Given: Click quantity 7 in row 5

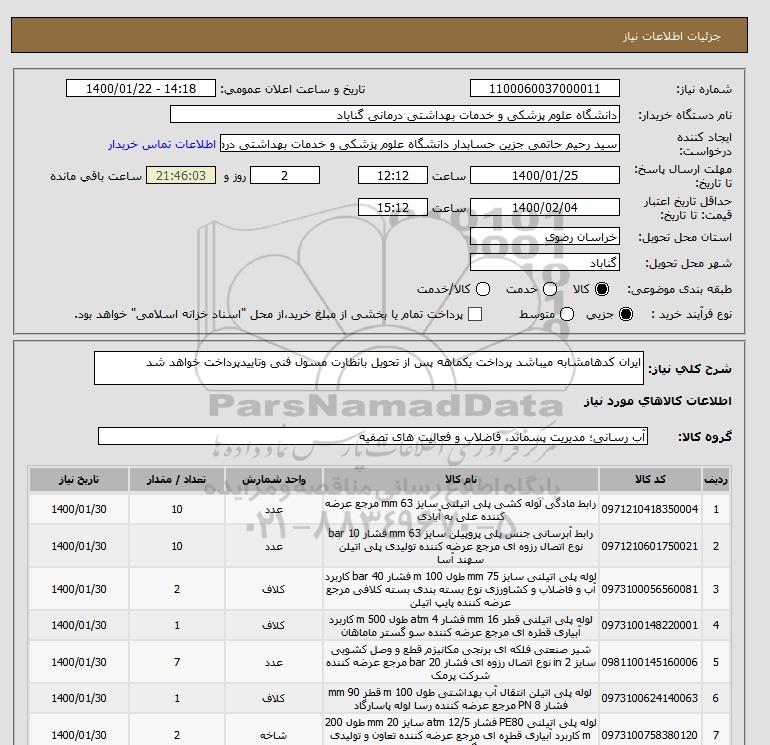Looking at the screenshot, I should [177, 662].
